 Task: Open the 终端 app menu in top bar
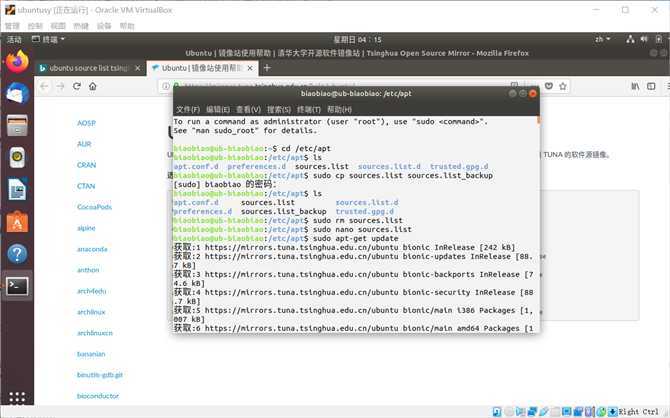48,39
